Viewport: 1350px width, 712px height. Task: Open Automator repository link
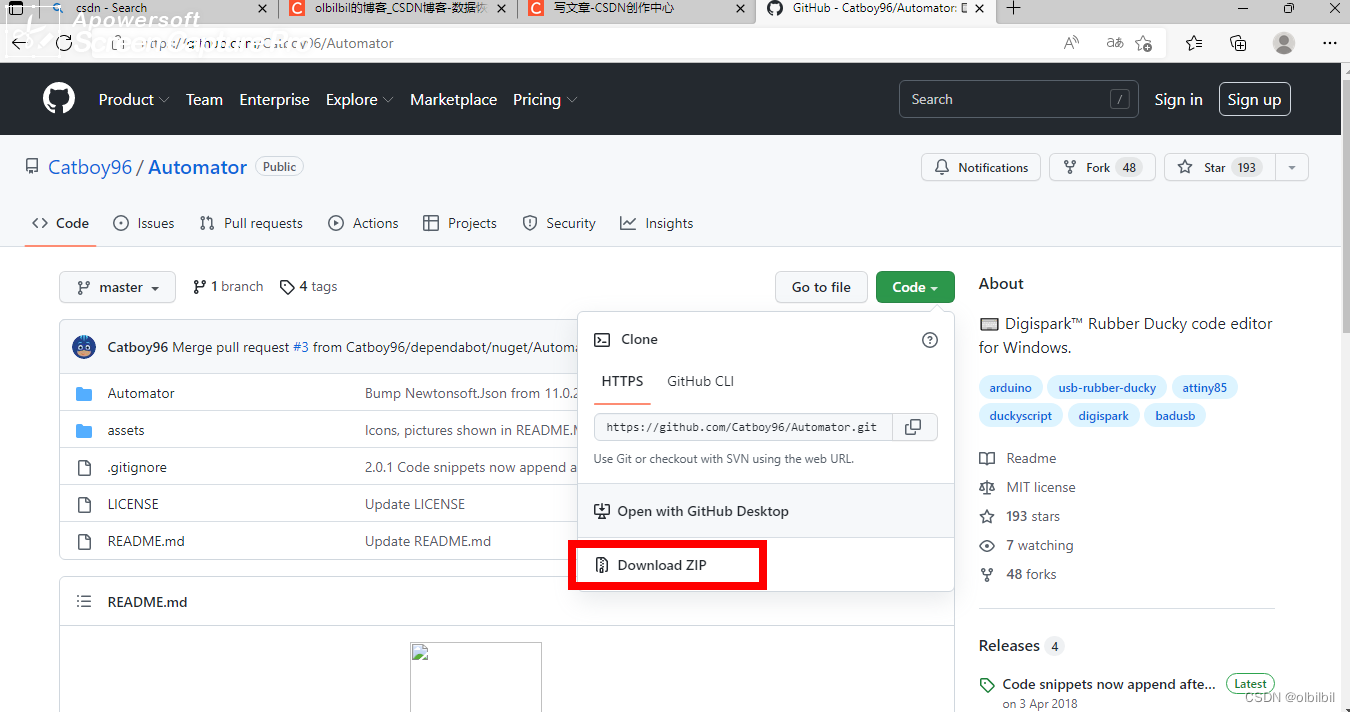[x=197, y=167]
